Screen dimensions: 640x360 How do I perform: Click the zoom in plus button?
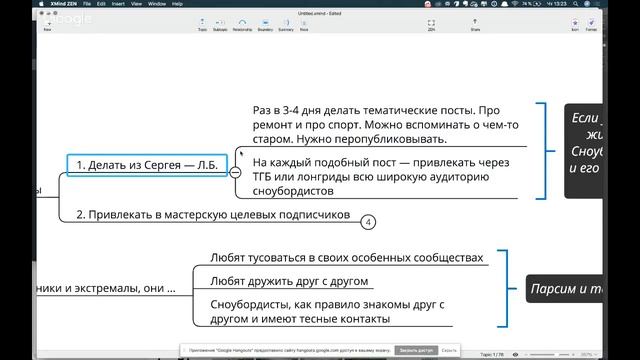point(573,355)
